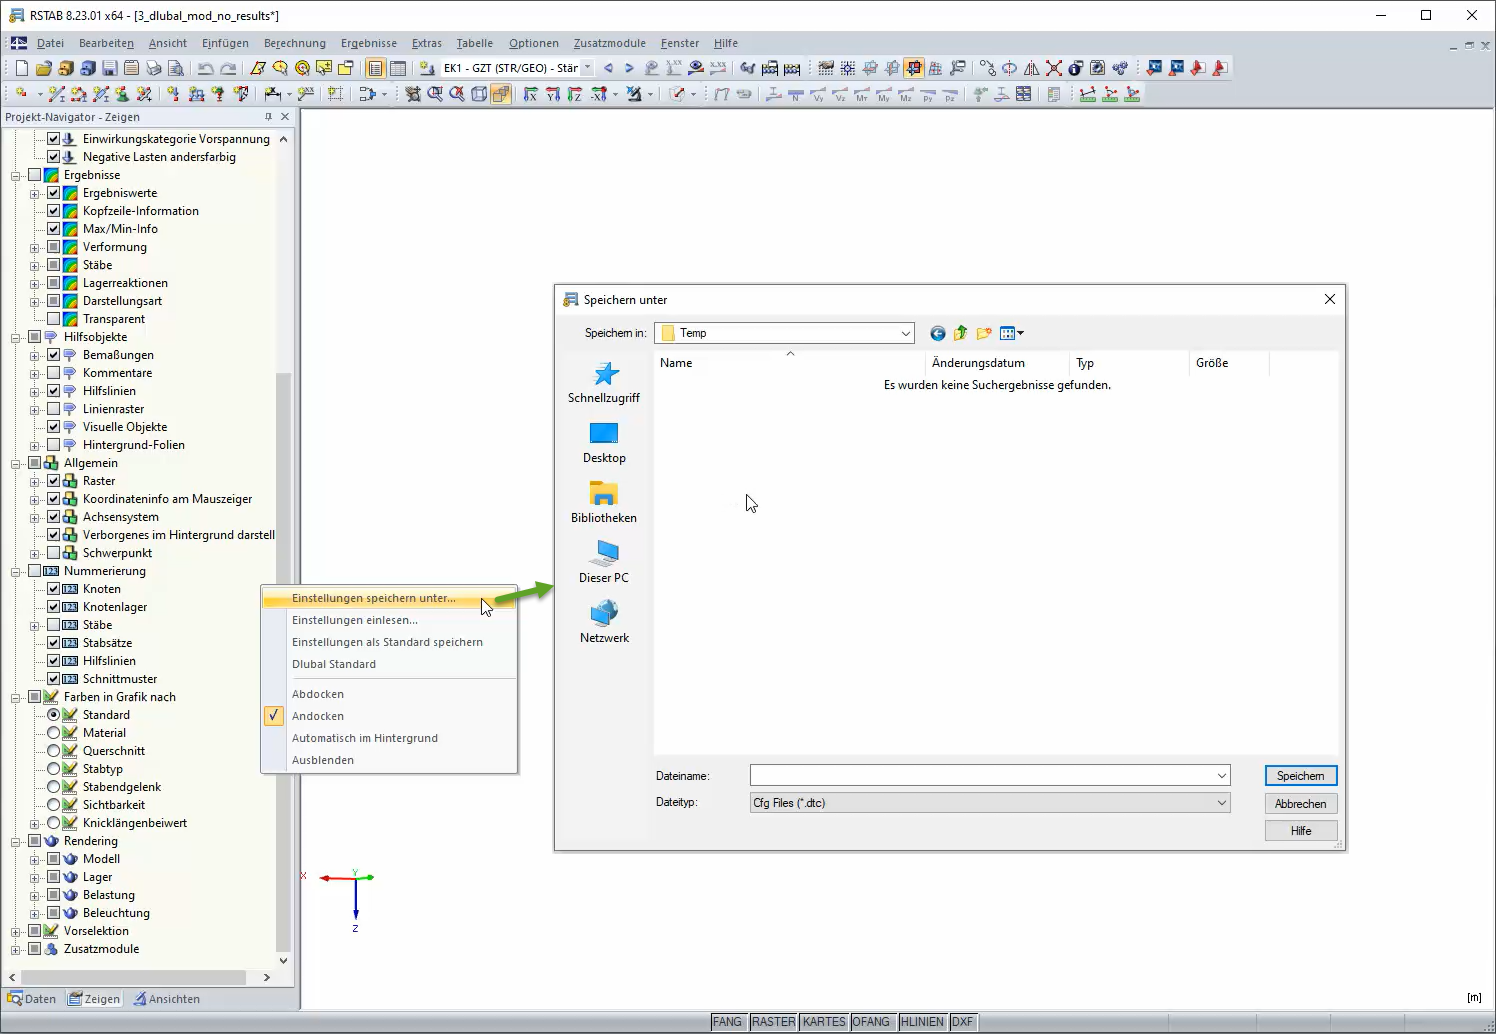
Task: Collapse the Ergebnisse tree node
Action: [16, 175]
